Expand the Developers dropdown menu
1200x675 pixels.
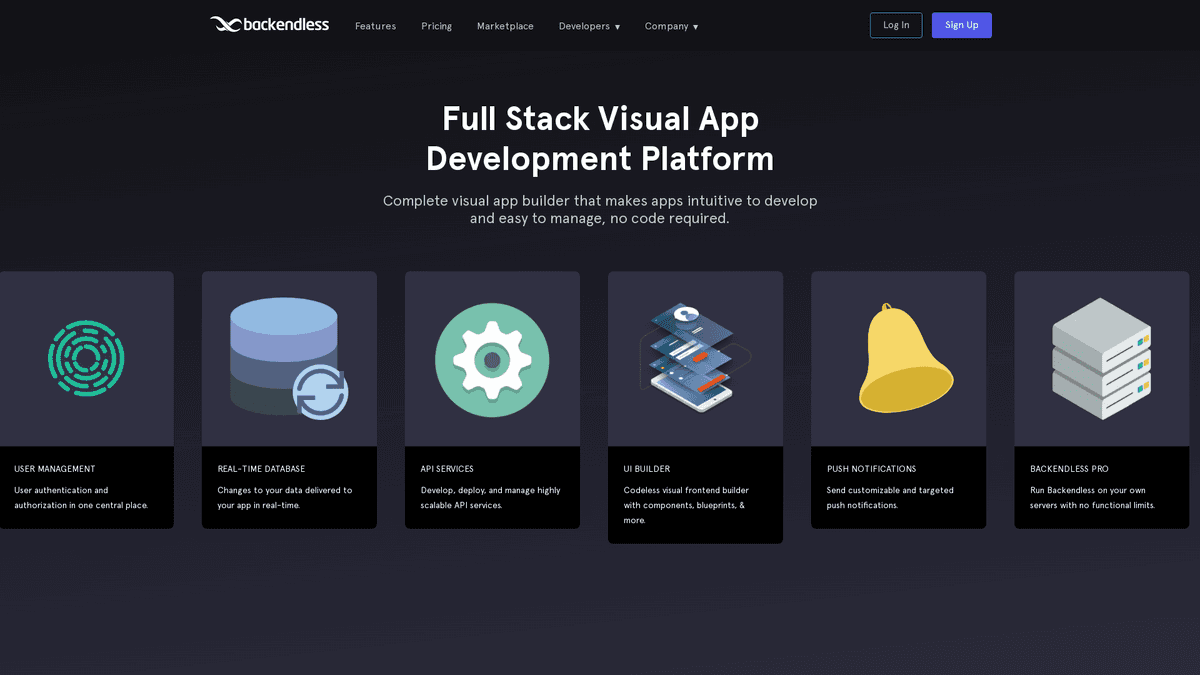point(589,26)
